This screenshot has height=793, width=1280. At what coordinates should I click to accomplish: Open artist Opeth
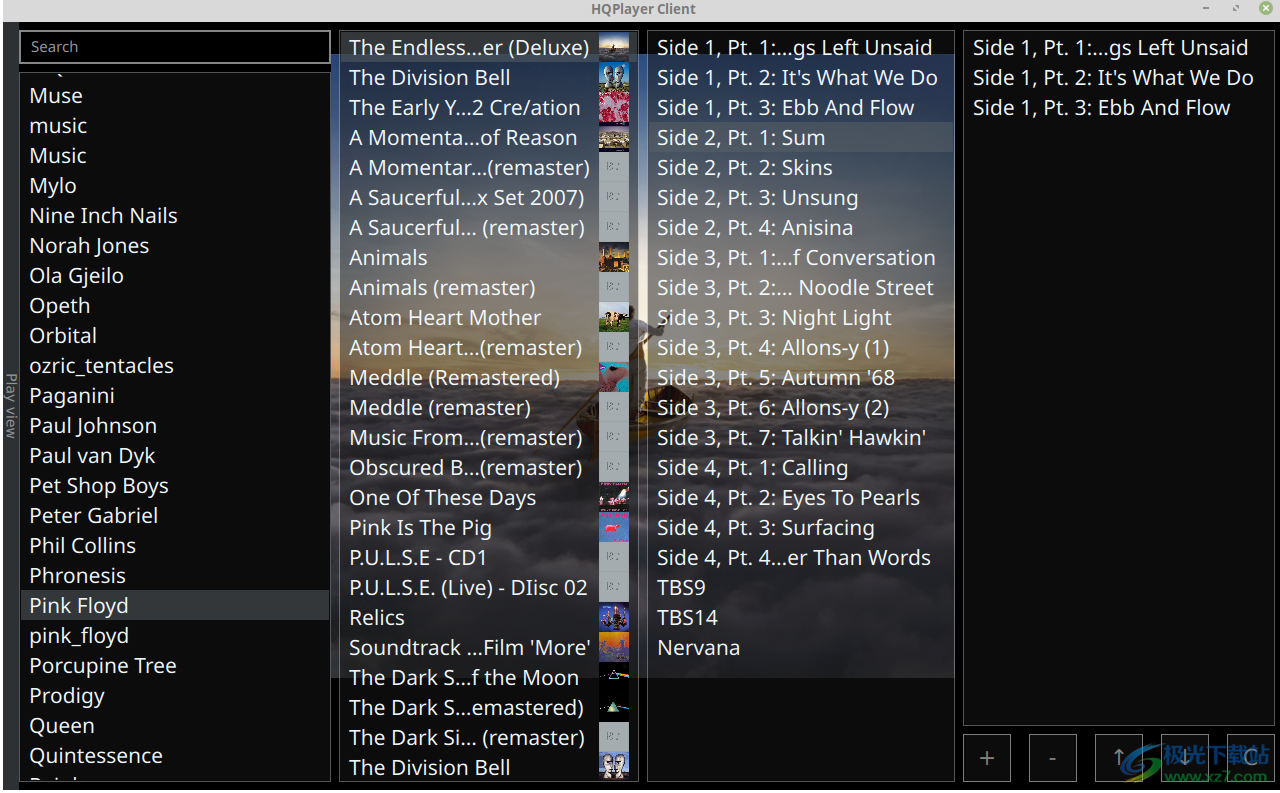click(175, 306)
